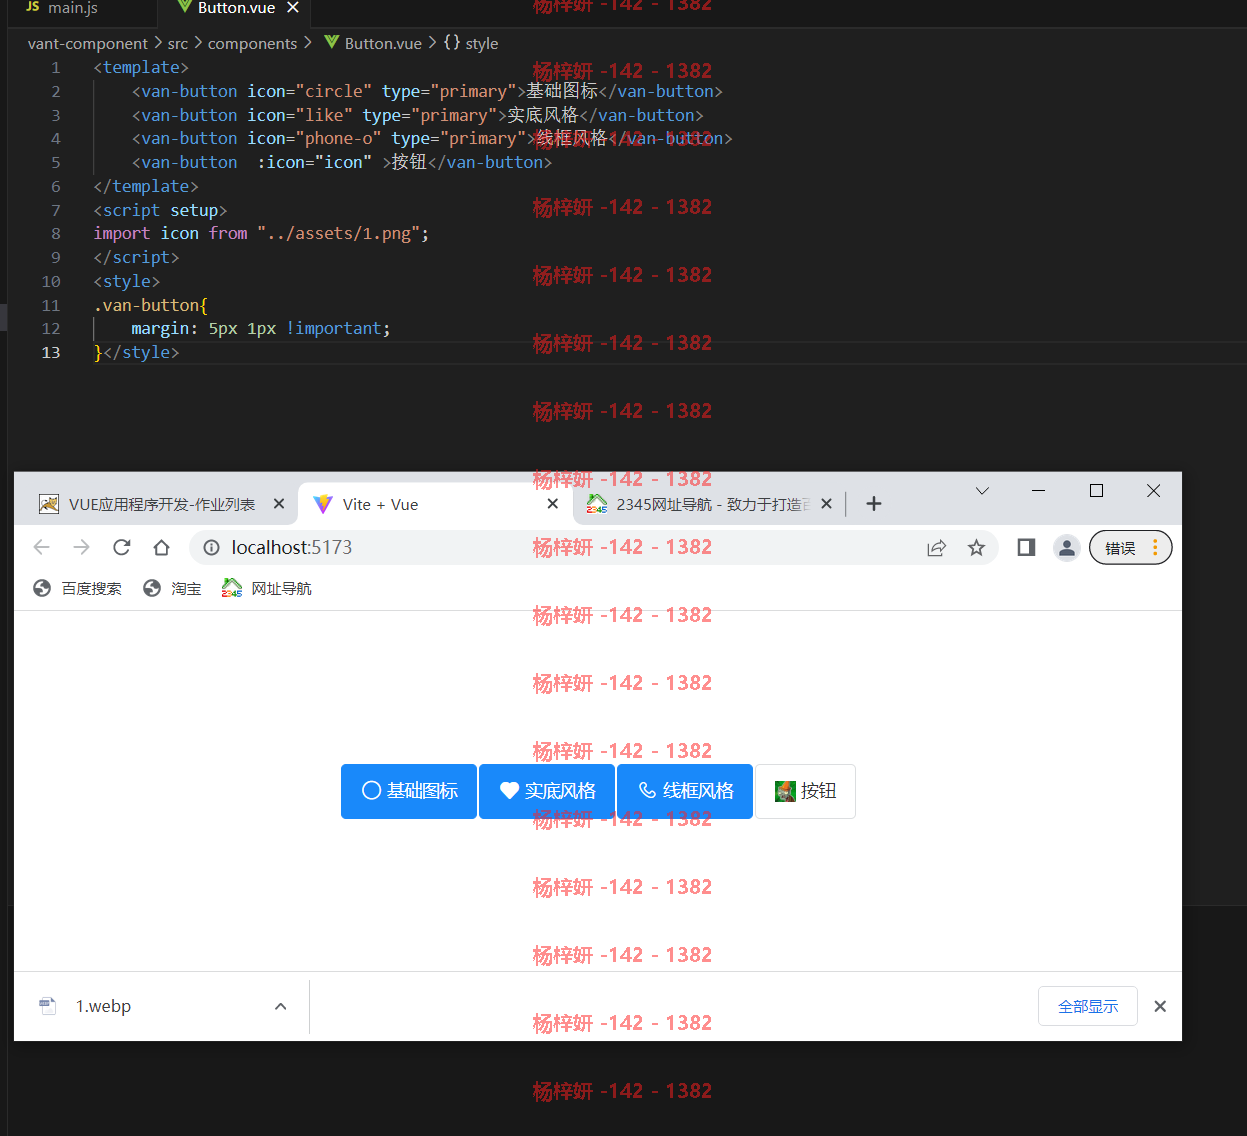This screenshot has width=1247, height=1136.
Task: Minimize the browser window
Action: click(1038, 491)
